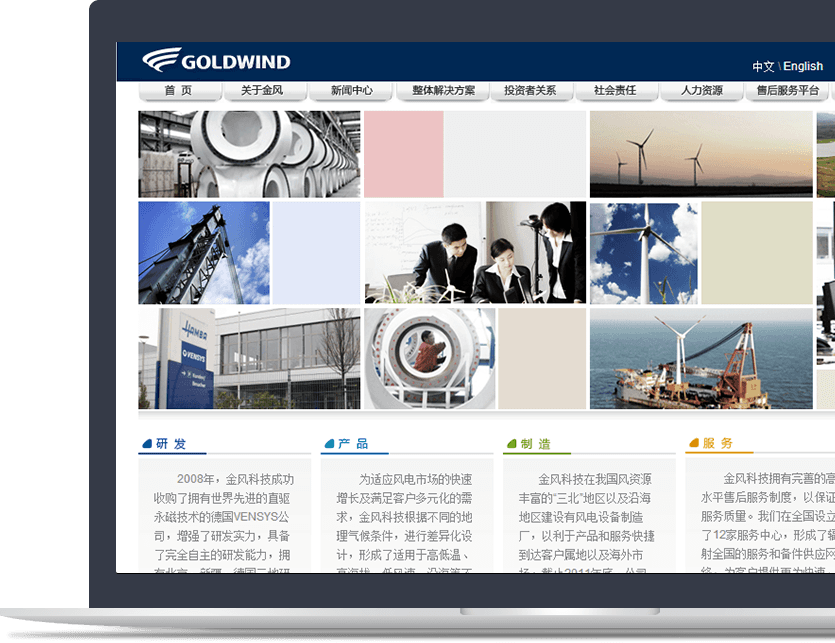
Task: Click the blue icon beside 研发 heading
Action: (147, 444)
